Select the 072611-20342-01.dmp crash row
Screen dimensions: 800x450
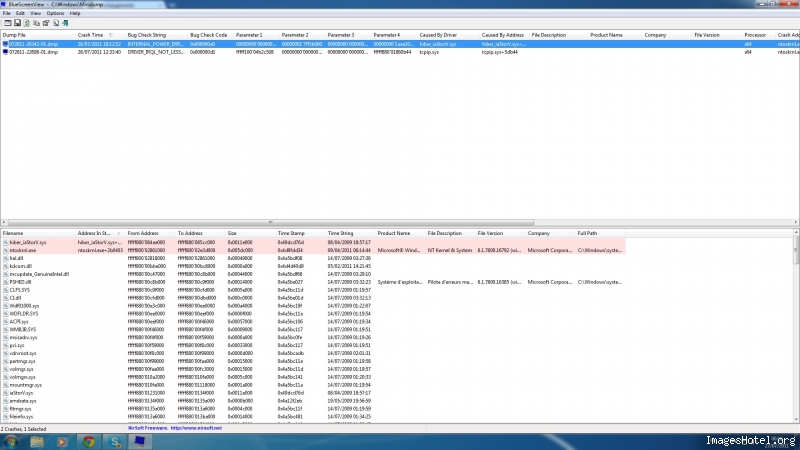pos(400,44)
